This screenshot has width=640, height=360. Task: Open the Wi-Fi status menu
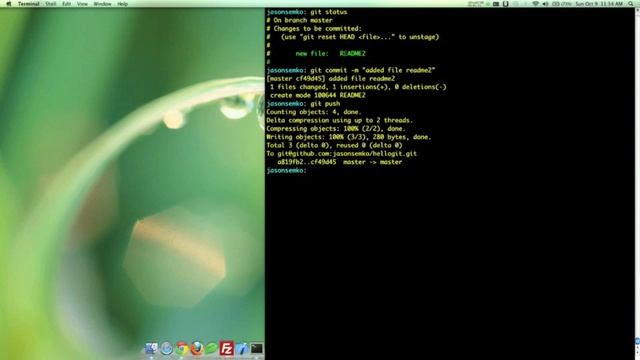pyautogui.click(x=536, y=4)
